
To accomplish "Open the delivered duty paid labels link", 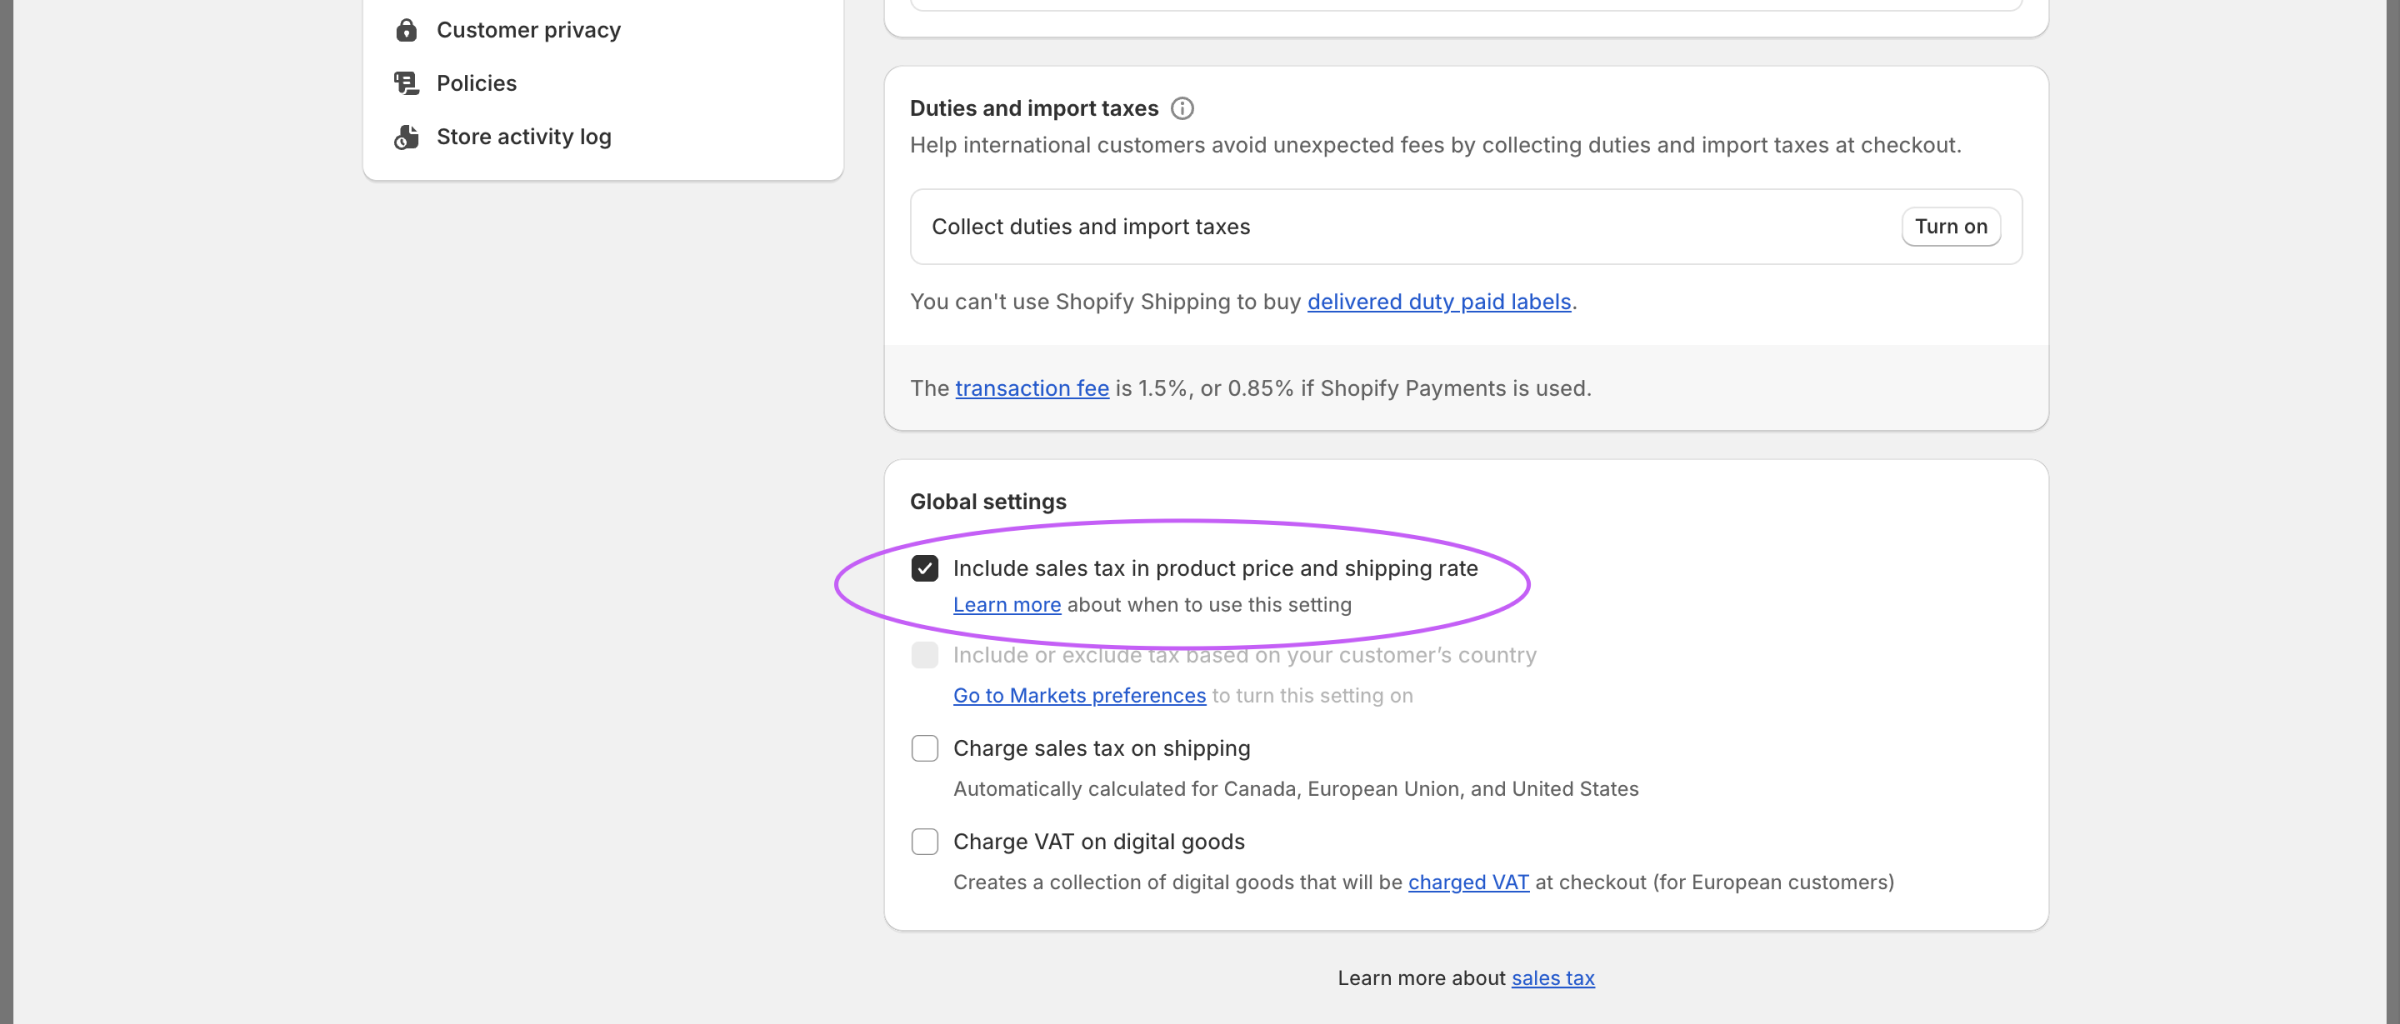I will (1438, 302).
